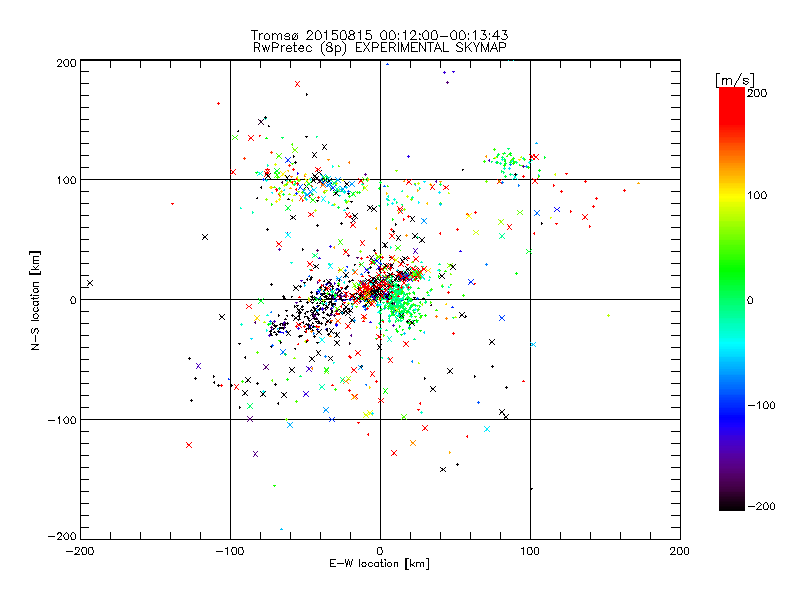Viewport: 800px width, 600px height.
Task: Click the x-axis tick label '100'
Action: [x=530, y=551]
